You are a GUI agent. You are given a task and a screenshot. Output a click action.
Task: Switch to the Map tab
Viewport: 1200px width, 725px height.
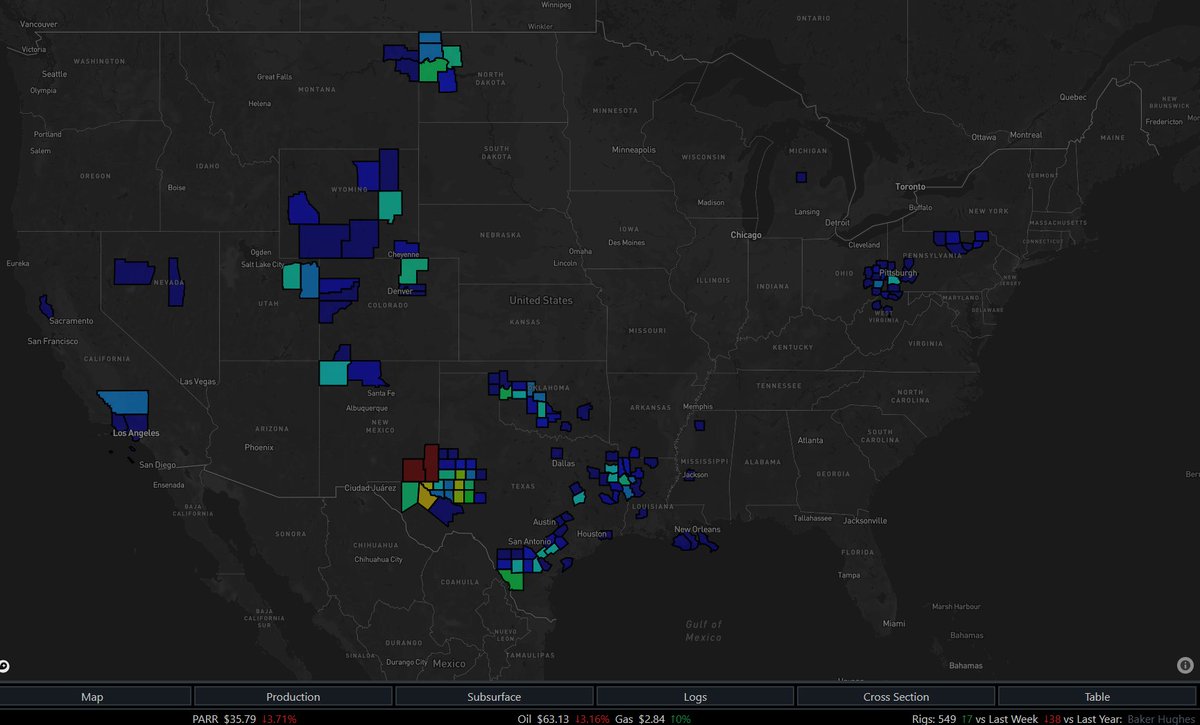pyautogui.click(x=92, y=697)
